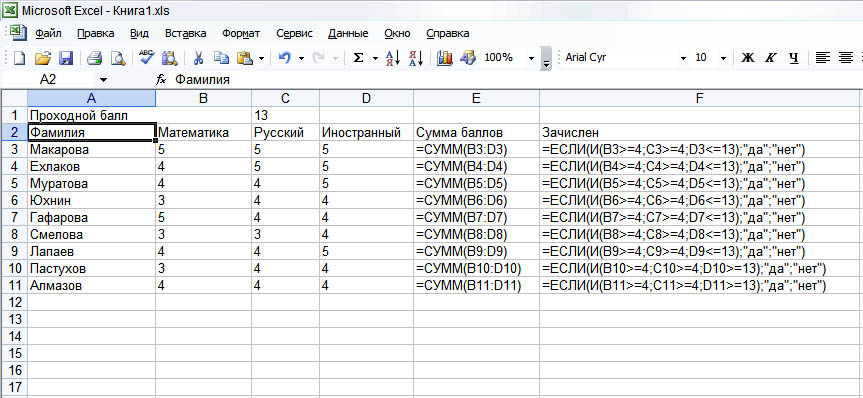This screenshot has height=398, width=863.
Task: Select the cell =СУММ(B6:D6)
Action: 477,200
